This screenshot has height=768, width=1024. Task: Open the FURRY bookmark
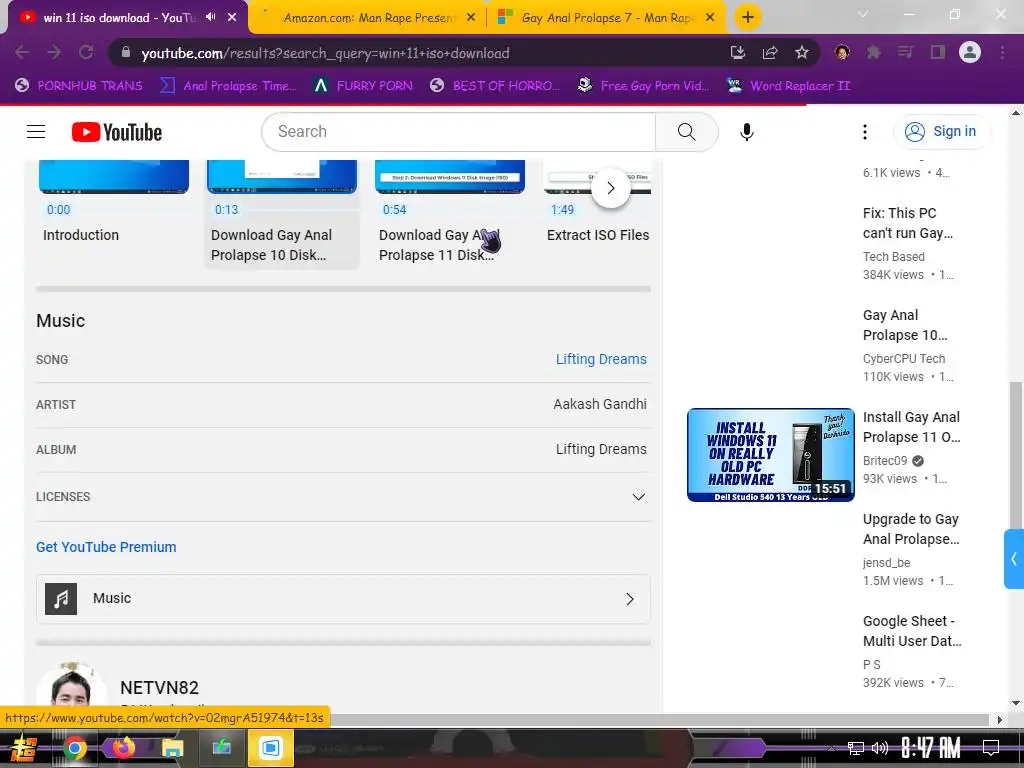[362, 86]
